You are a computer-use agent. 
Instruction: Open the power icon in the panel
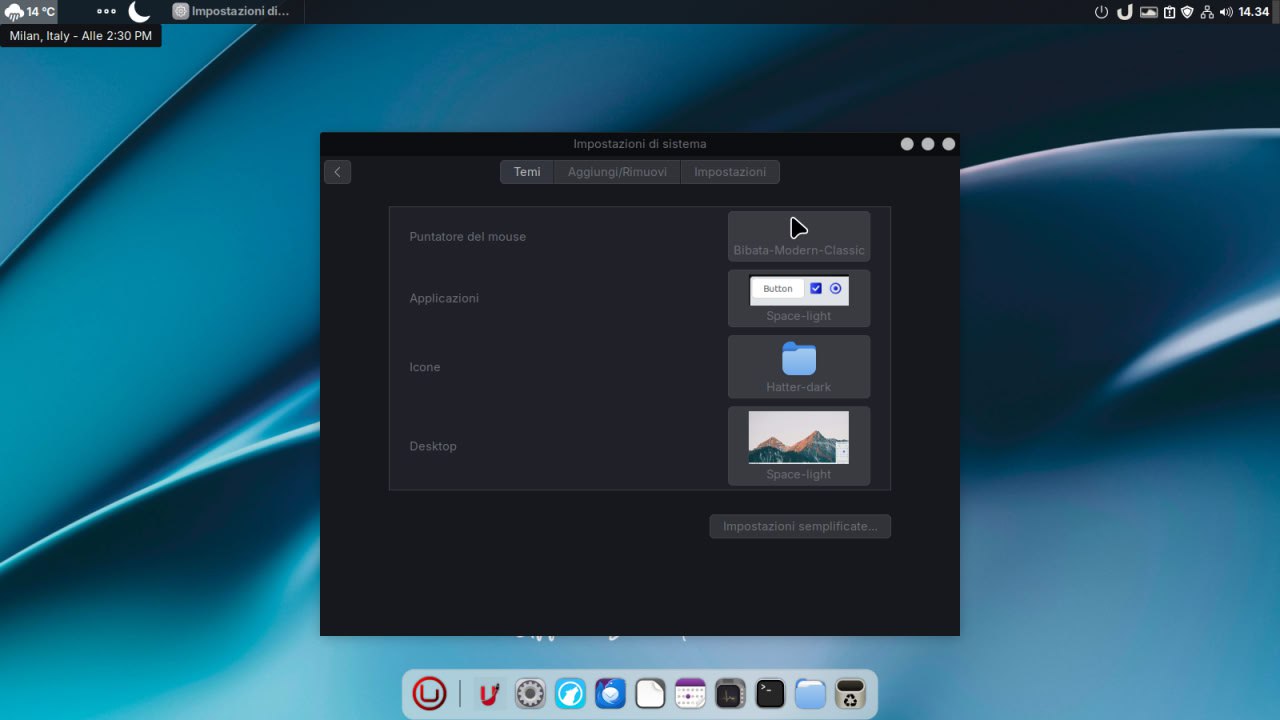click(x=1102, y=12)
